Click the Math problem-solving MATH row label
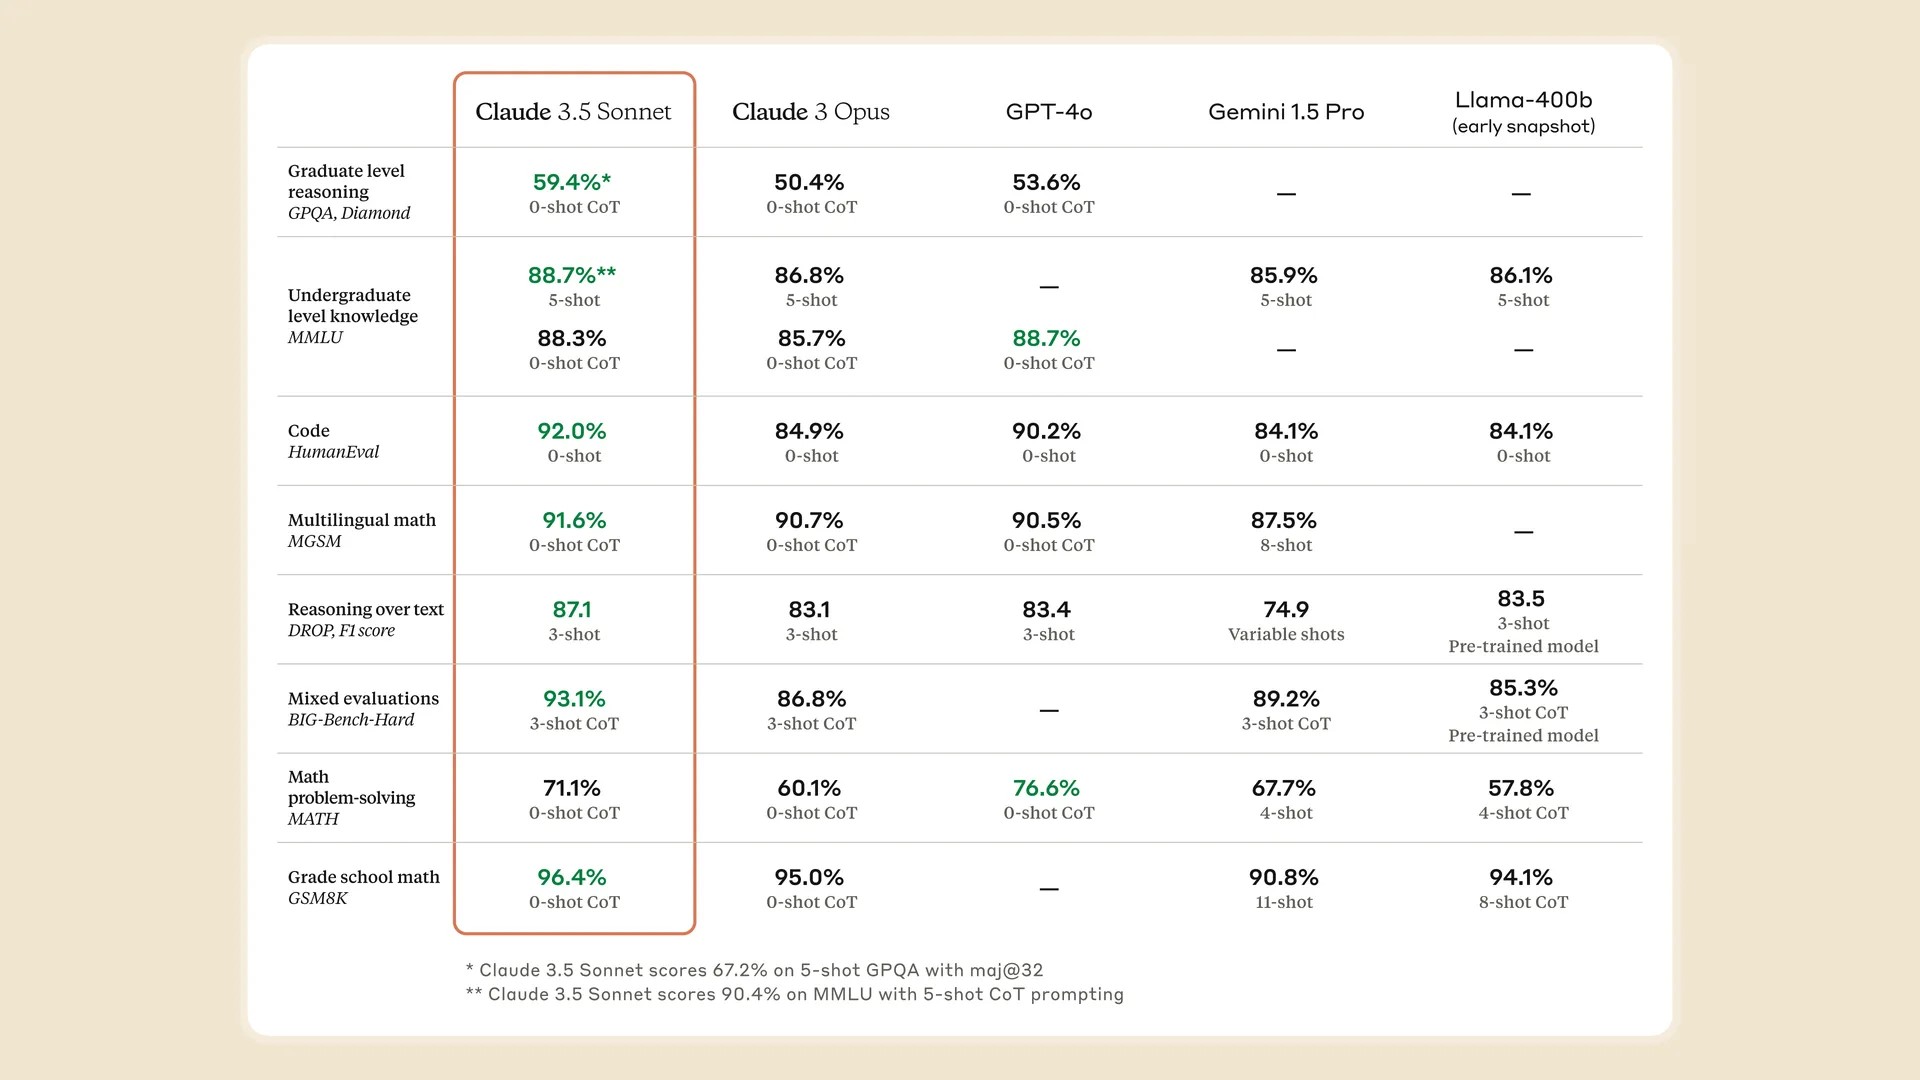This screenshot has height=1080, width=1920. (351, 797)
